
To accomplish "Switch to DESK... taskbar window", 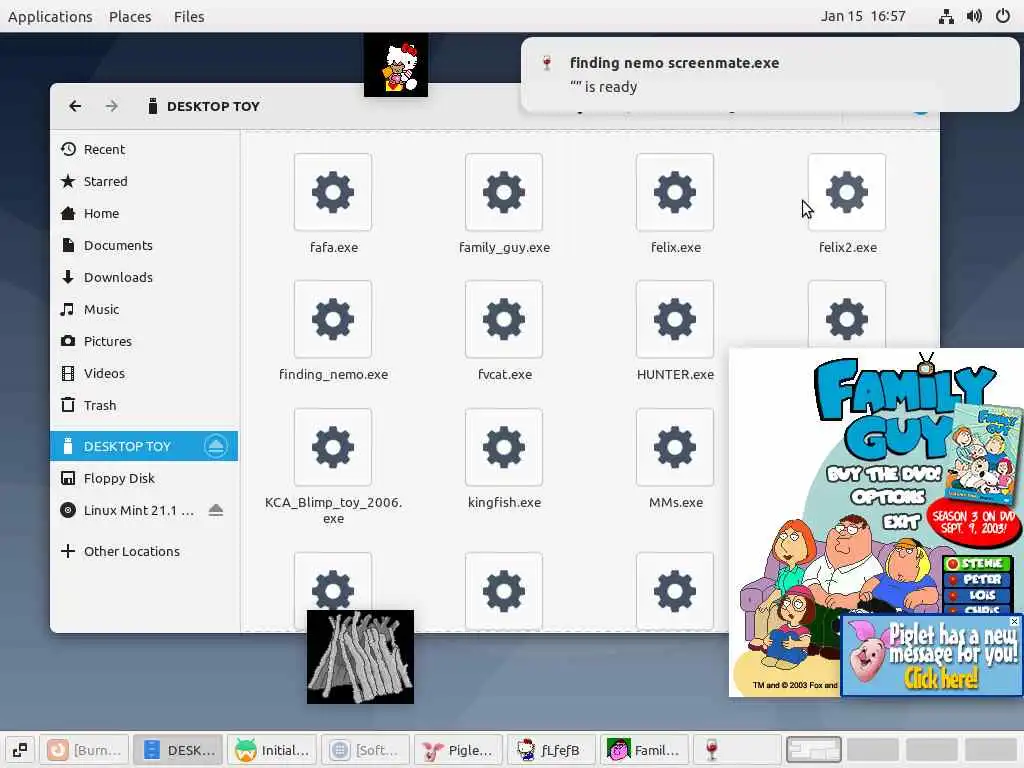I will tap(178, 750).
